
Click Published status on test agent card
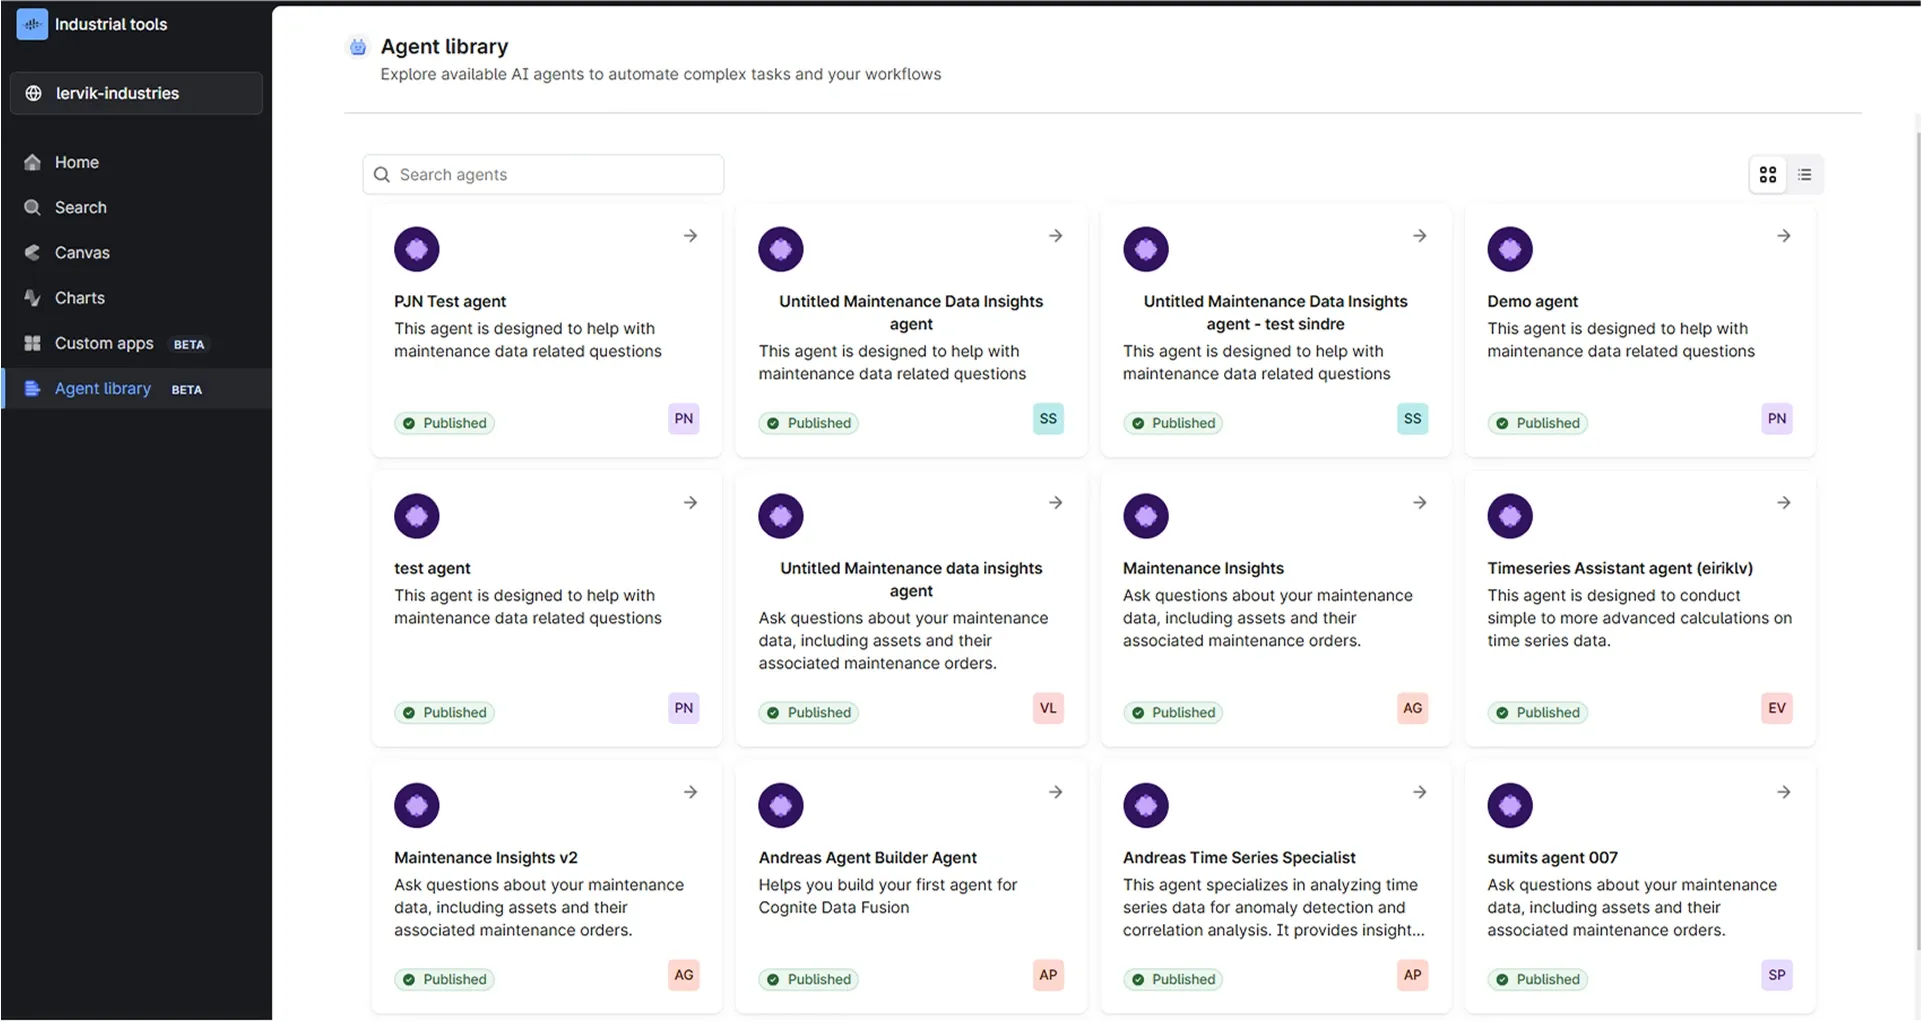[444, 713]
